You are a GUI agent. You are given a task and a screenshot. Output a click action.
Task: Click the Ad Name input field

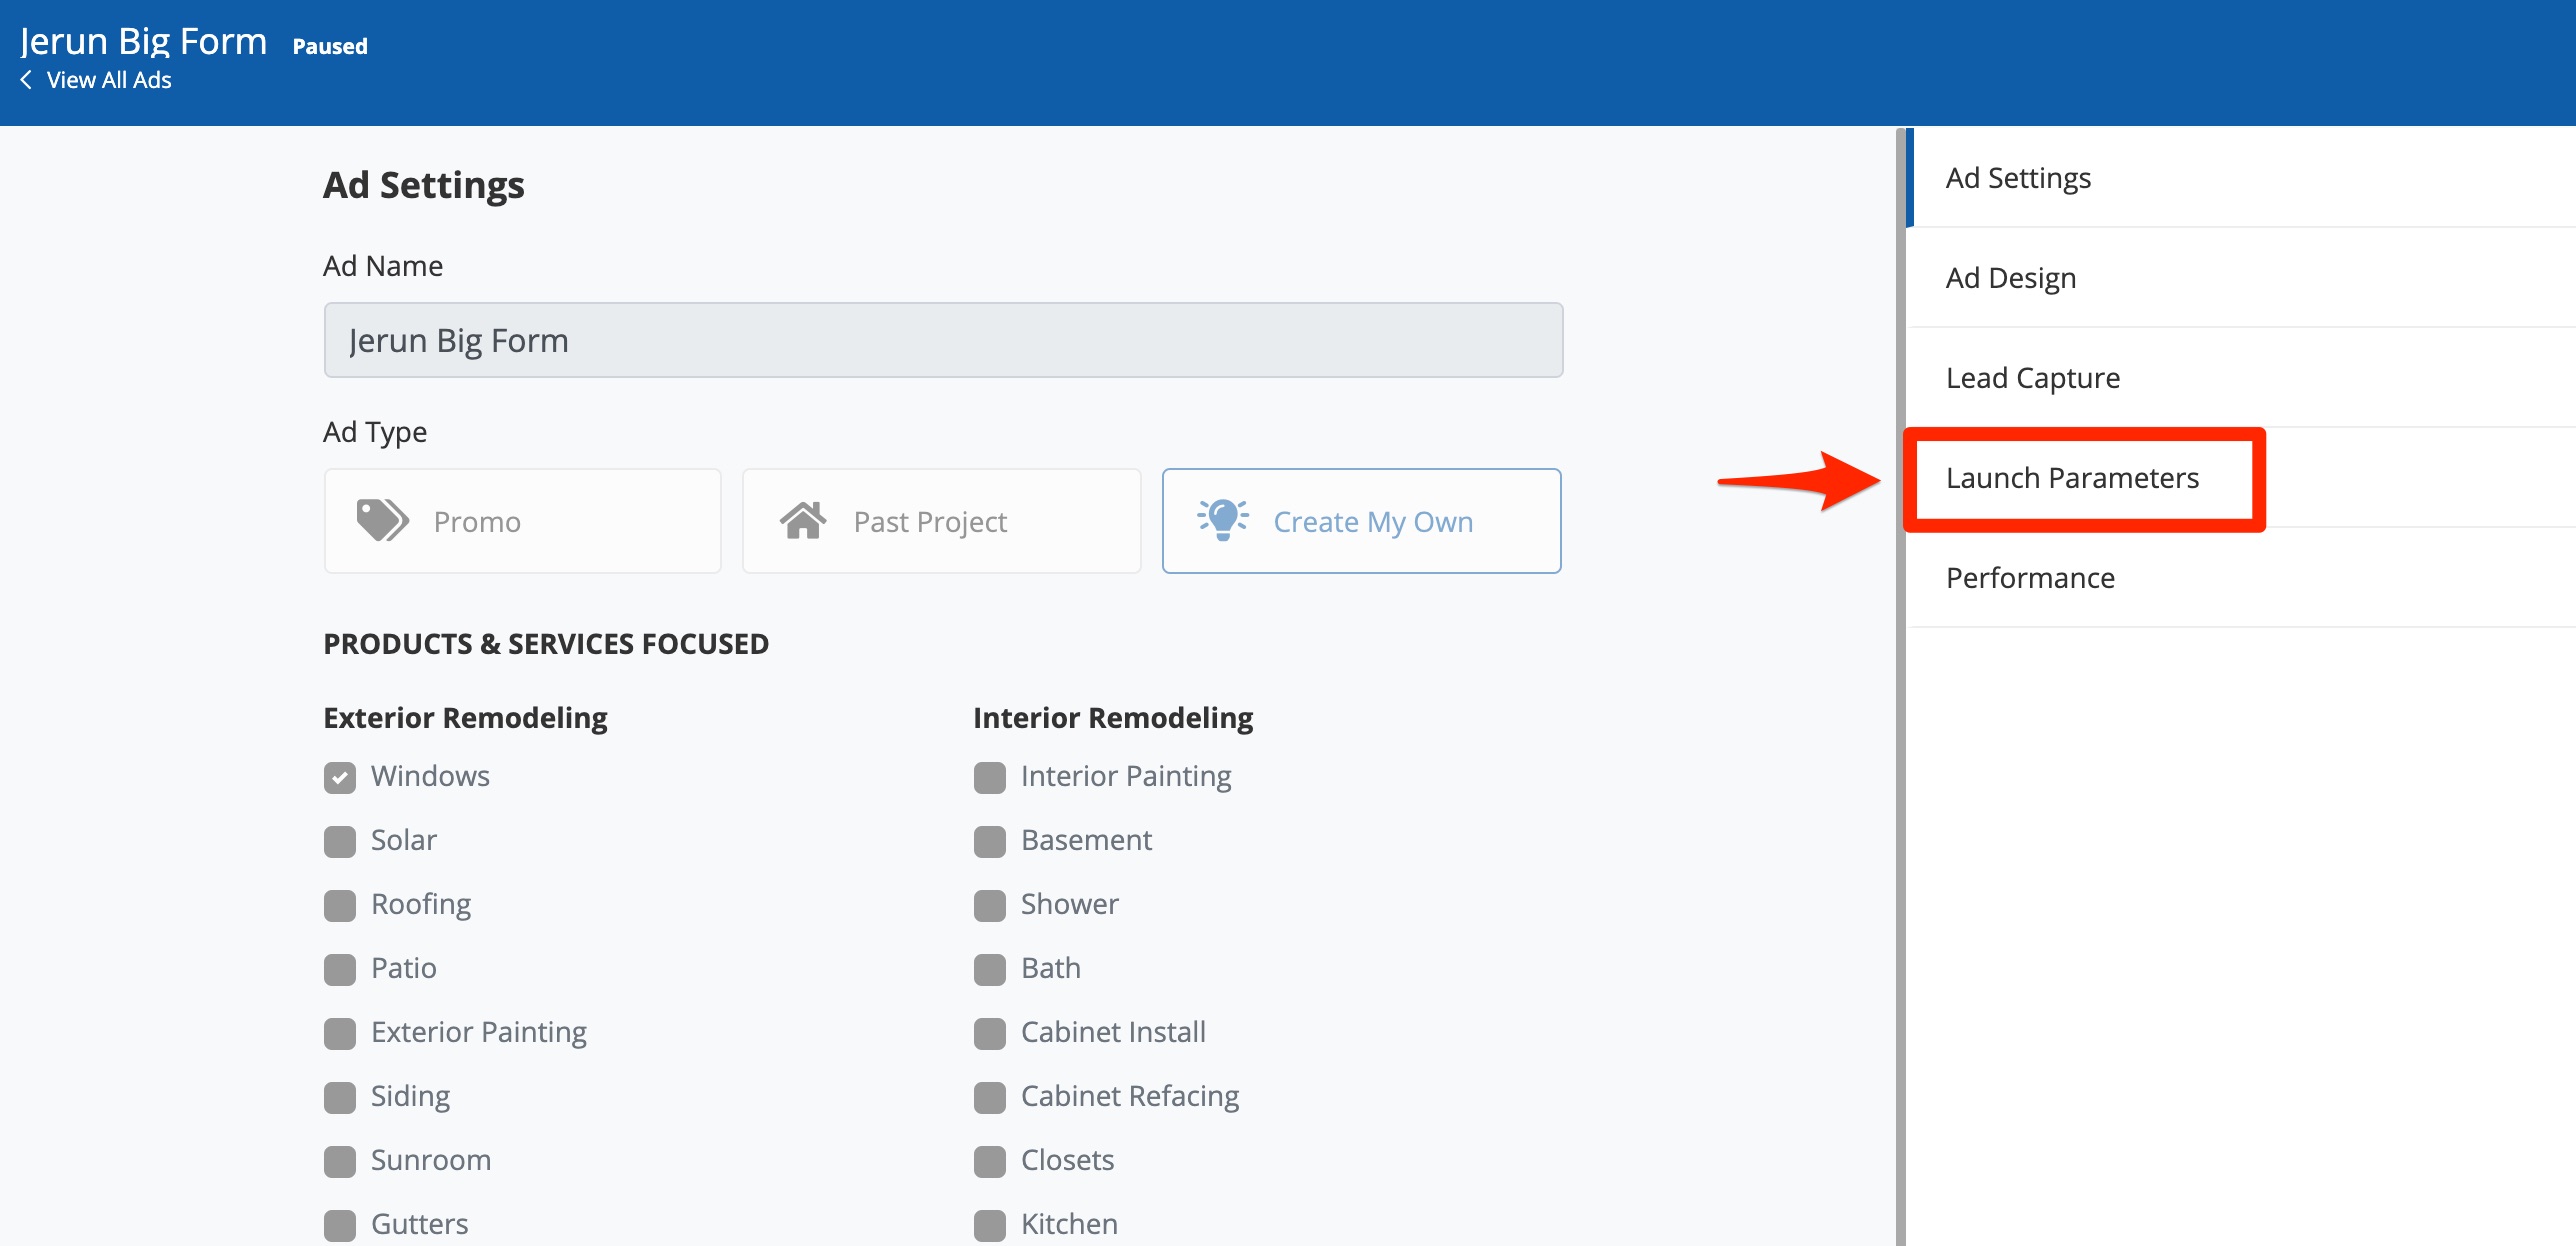(x=943, y=340)
